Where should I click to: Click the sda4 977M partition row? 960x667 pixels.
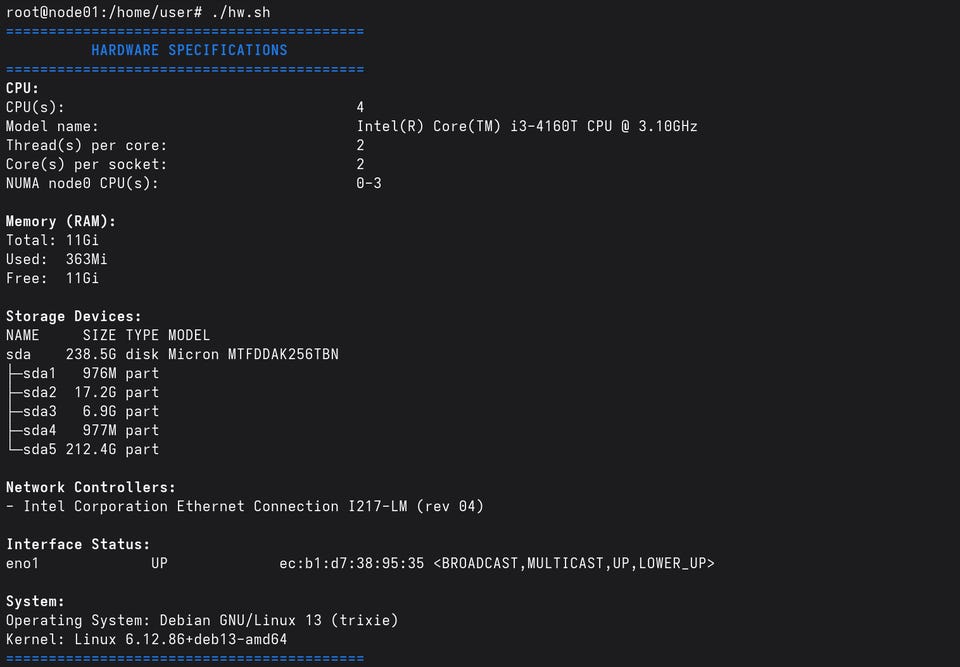click(83, 430)
